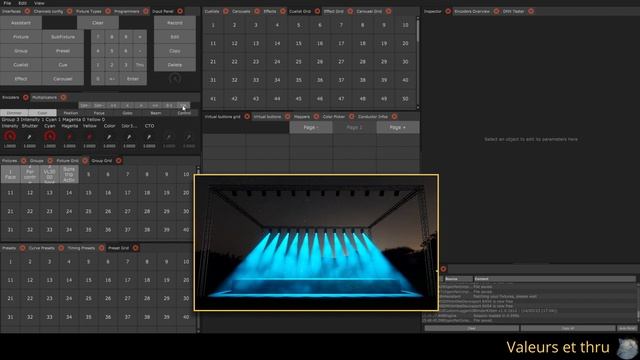Close the Conductor Infos tab icon
The height and width of the screenshot is (360, 640).
click(394, 117)
